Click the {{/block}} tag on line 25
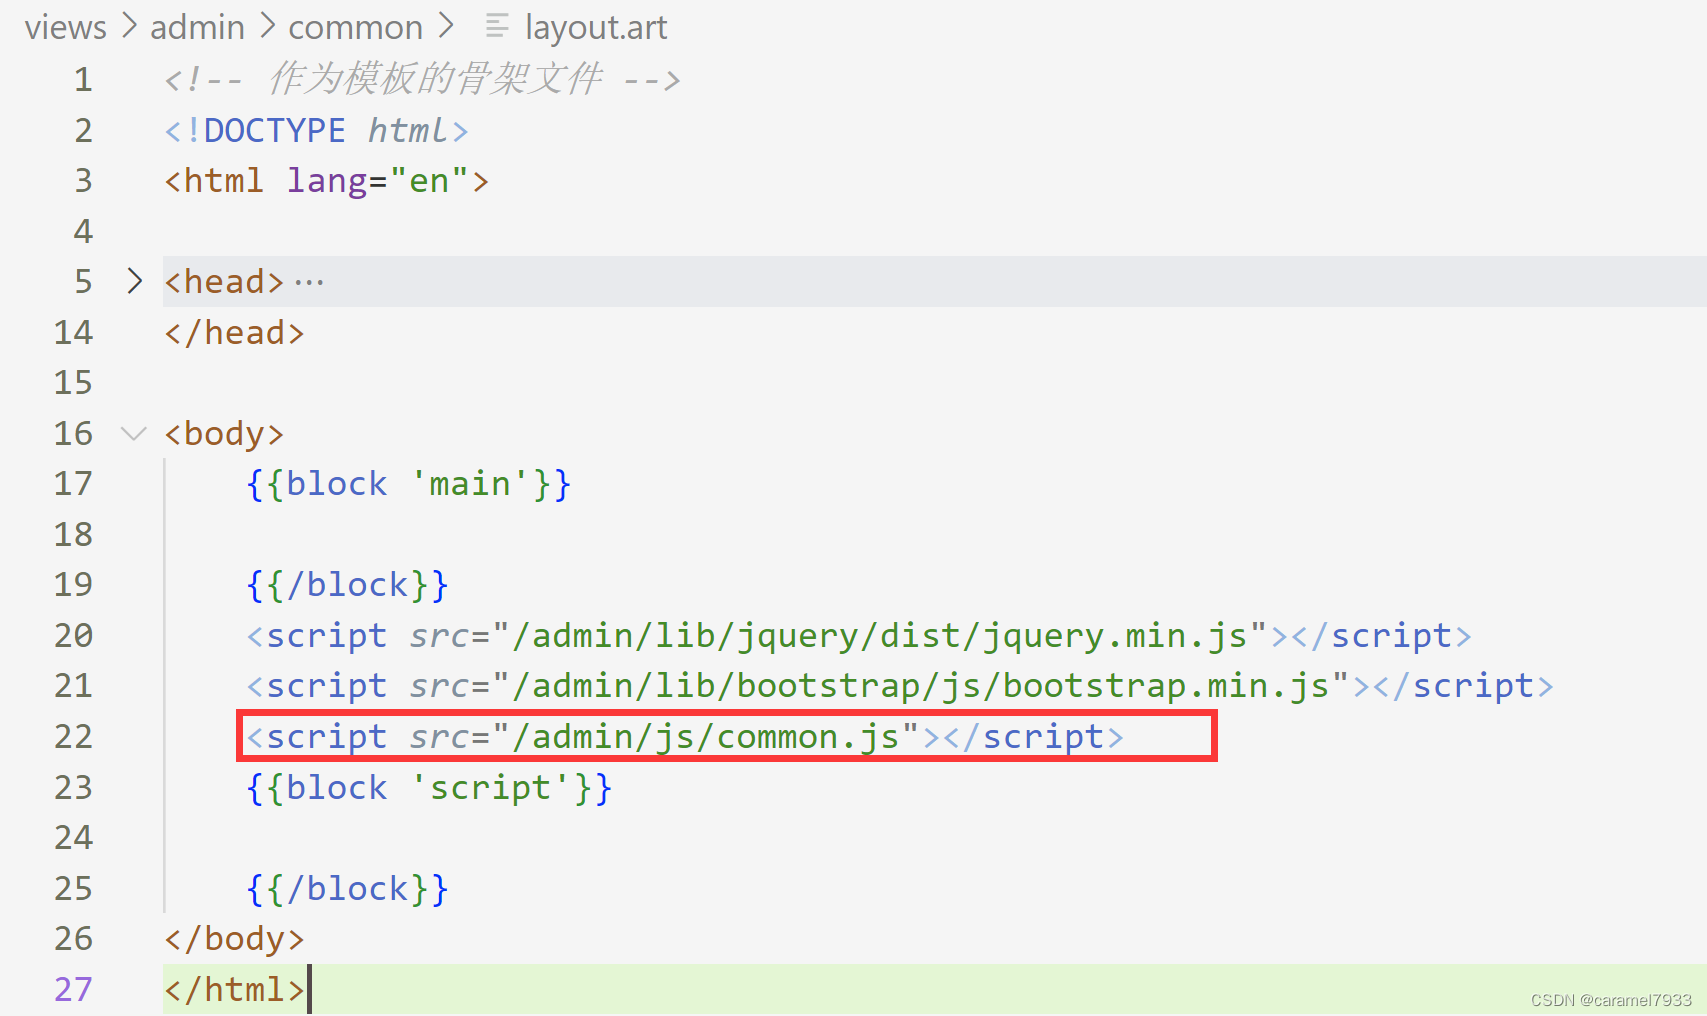1707x1016 pixels. click(x=347, y=889)
